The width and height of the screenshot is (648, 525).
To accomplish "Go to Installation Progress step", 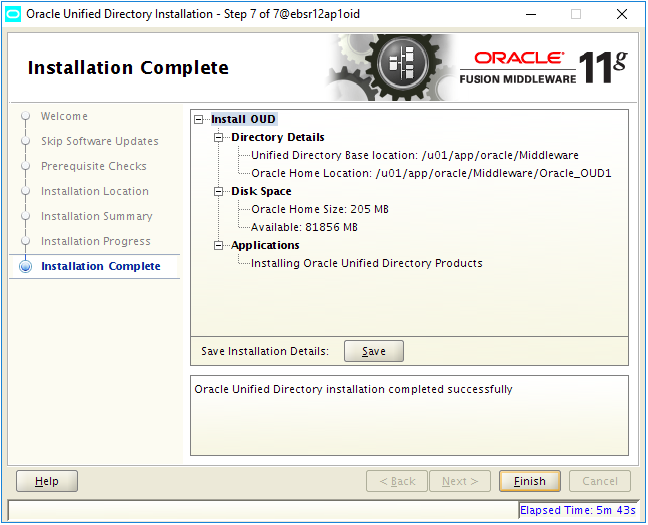I will [95, 241].
